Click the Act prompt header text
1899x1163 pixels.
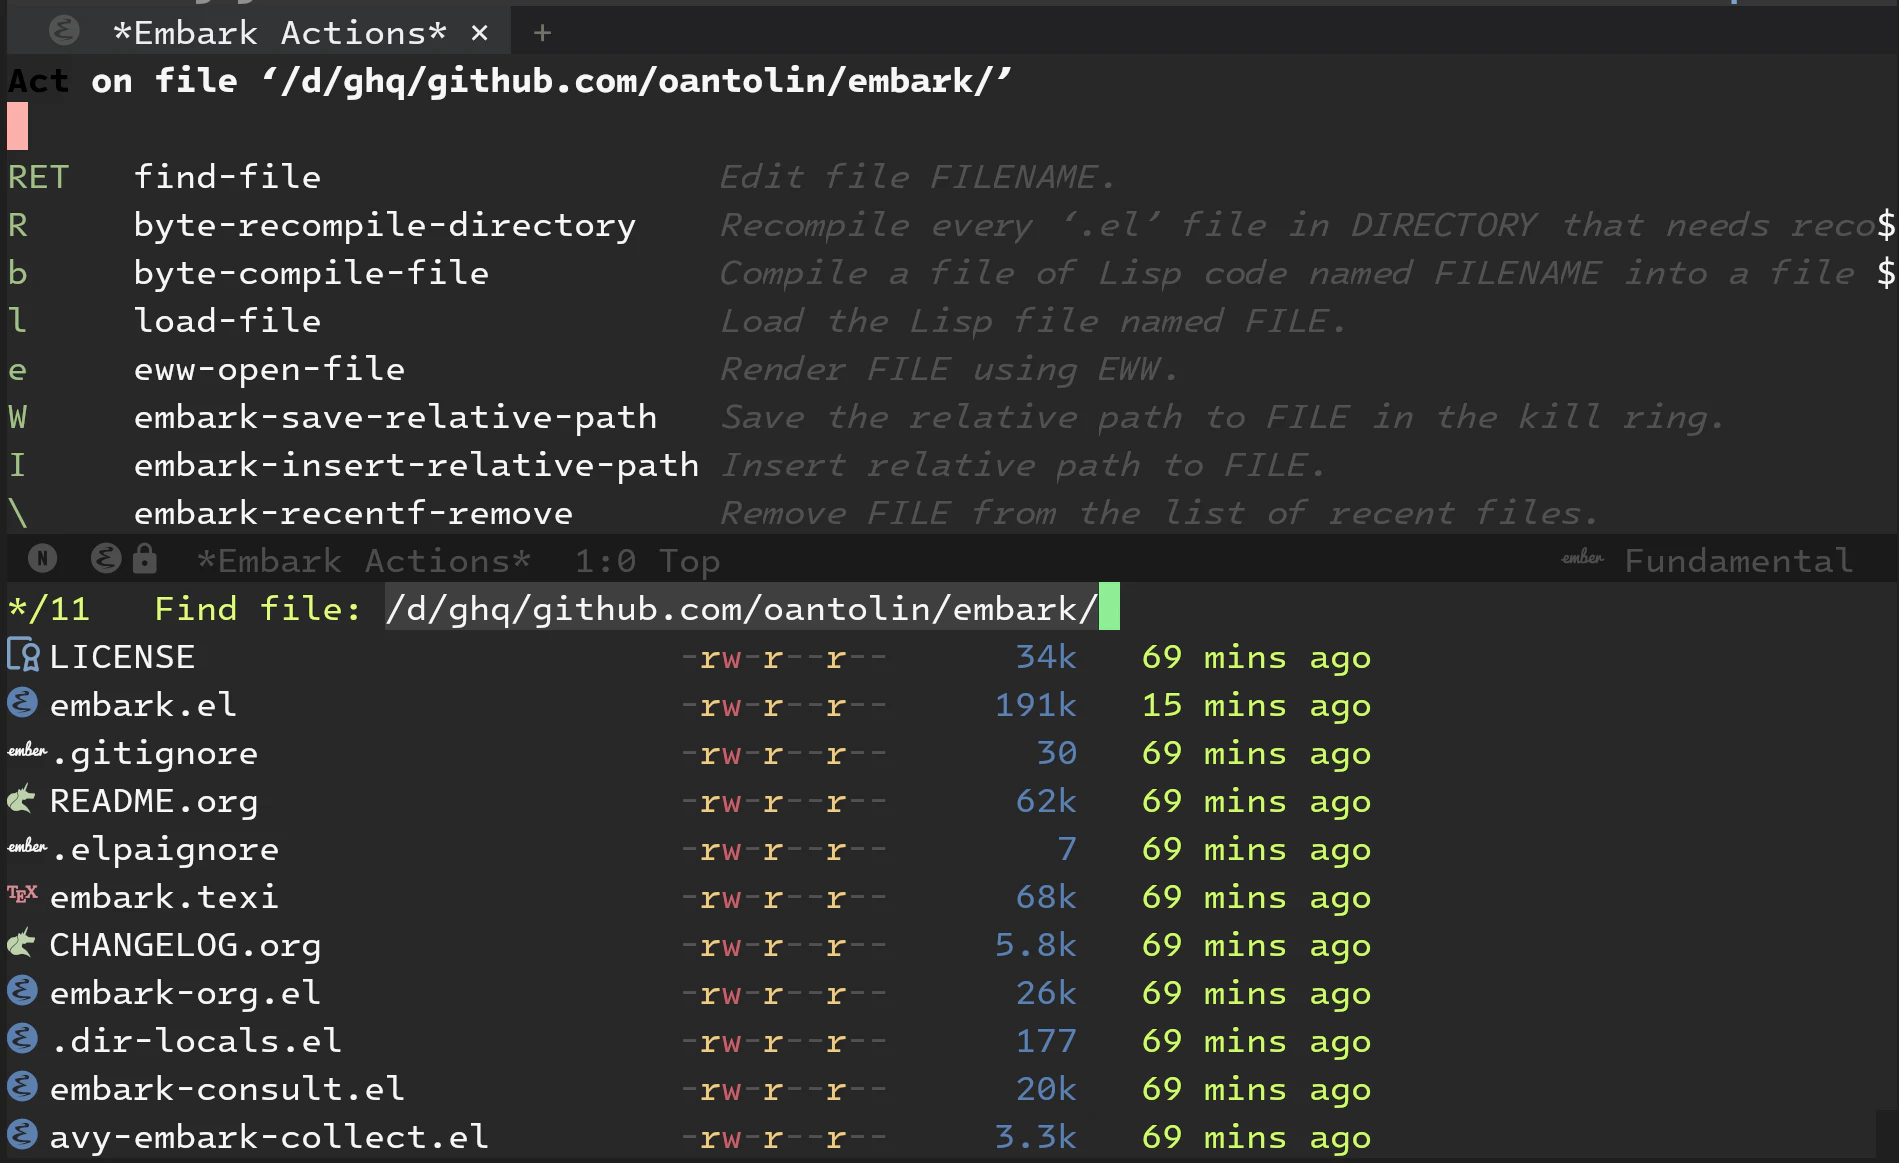39,80
